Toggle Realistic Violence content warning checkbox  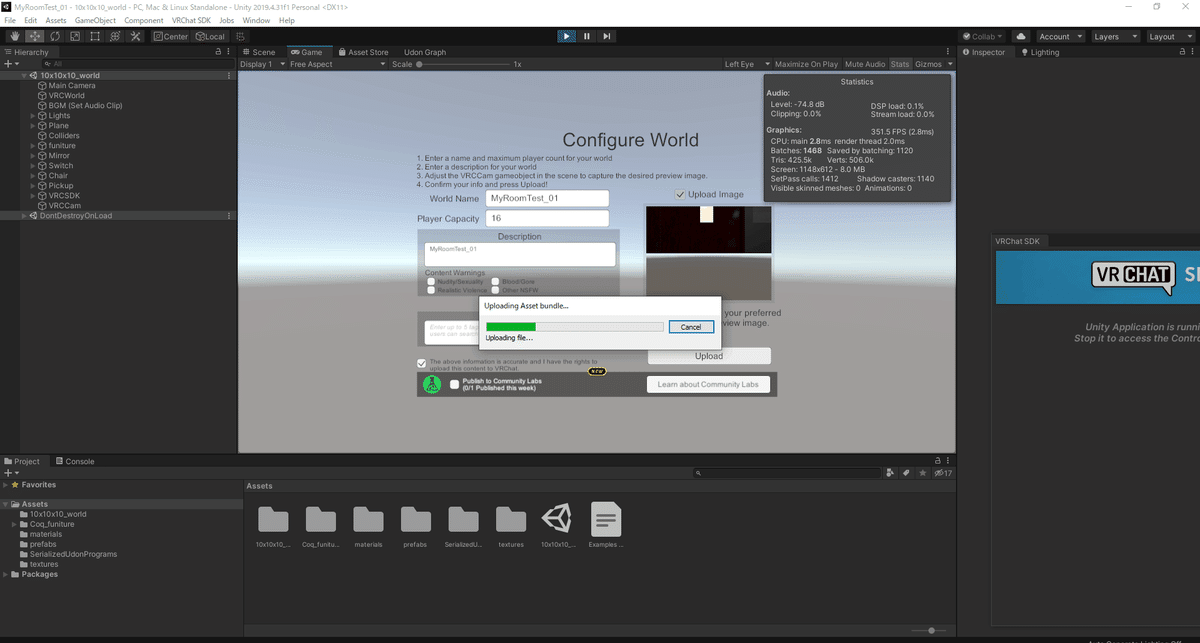[431, 290]
